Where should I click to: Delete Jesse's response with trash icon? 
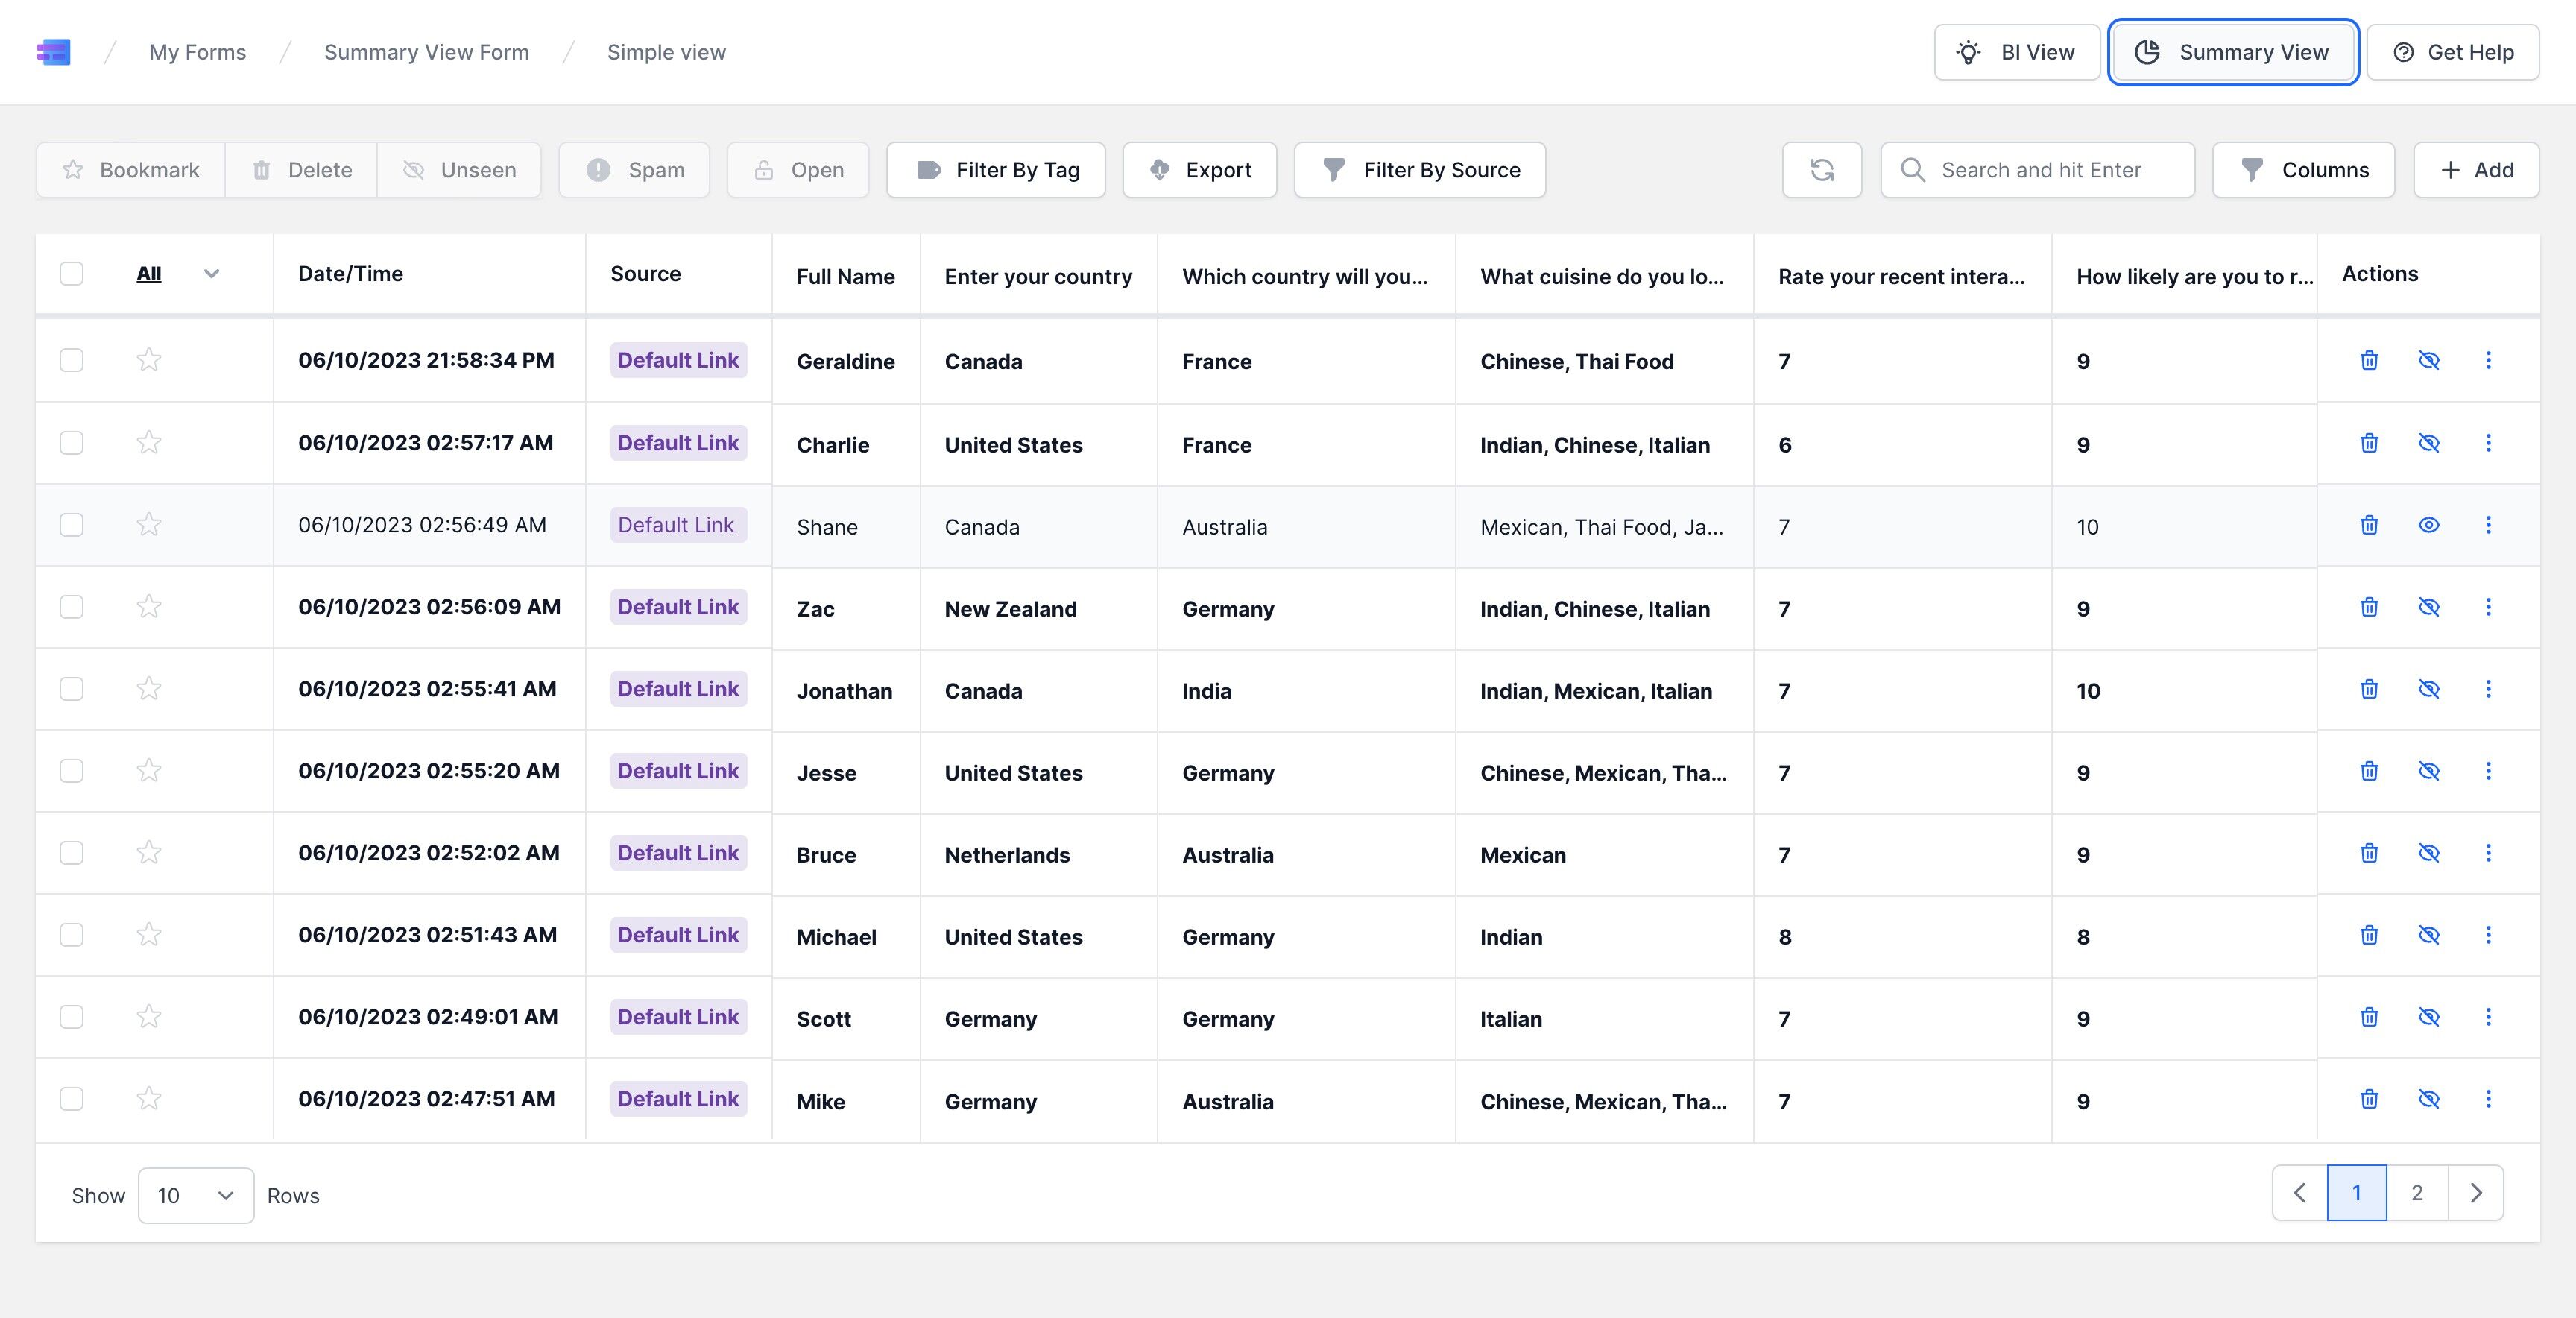pyautogui.click(x=2369, y=771)
